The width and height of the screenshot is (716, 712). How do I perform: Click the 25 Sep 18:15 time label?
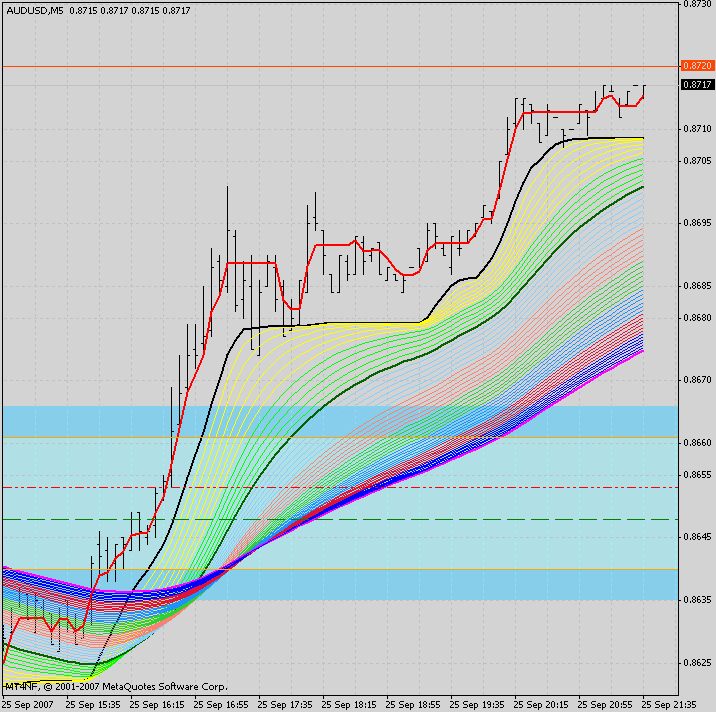349,705
